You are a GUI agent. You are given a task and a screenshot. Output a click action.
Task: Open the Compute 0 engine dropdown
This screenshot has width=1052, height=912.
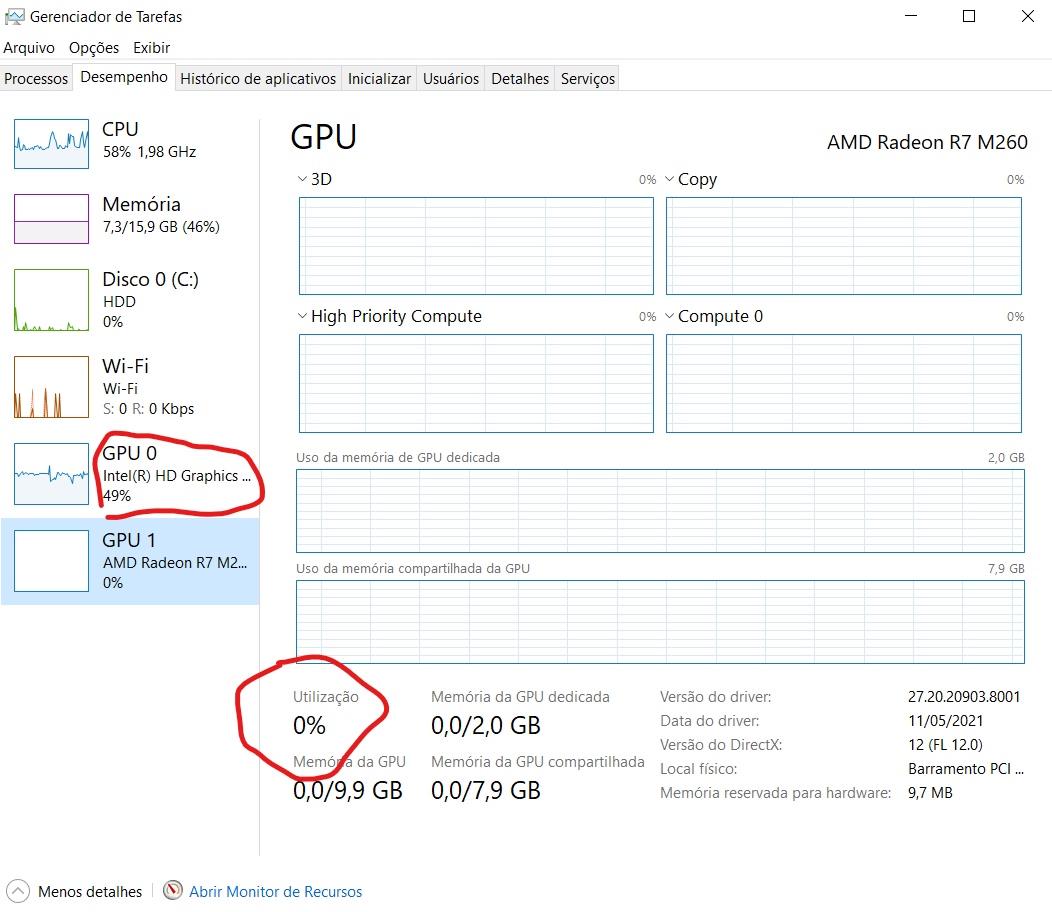coord(669,316)
